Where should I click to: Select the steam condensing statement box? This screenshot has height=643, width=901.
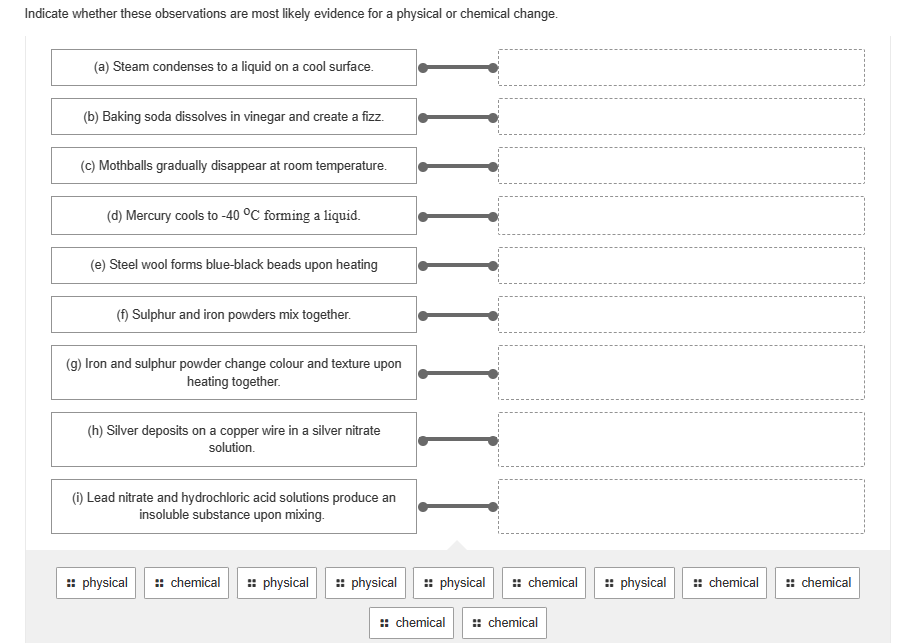click(233, 67)
